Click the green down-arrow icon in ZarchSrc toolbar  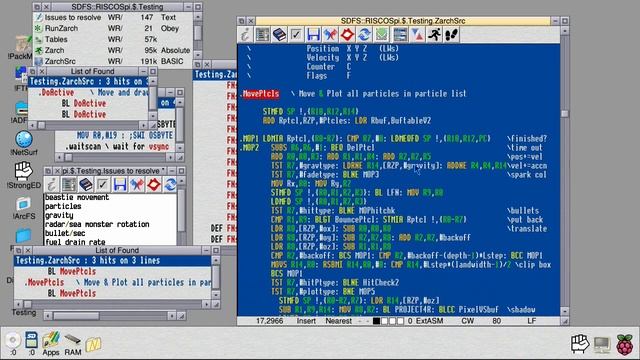(x=381, y=35)
